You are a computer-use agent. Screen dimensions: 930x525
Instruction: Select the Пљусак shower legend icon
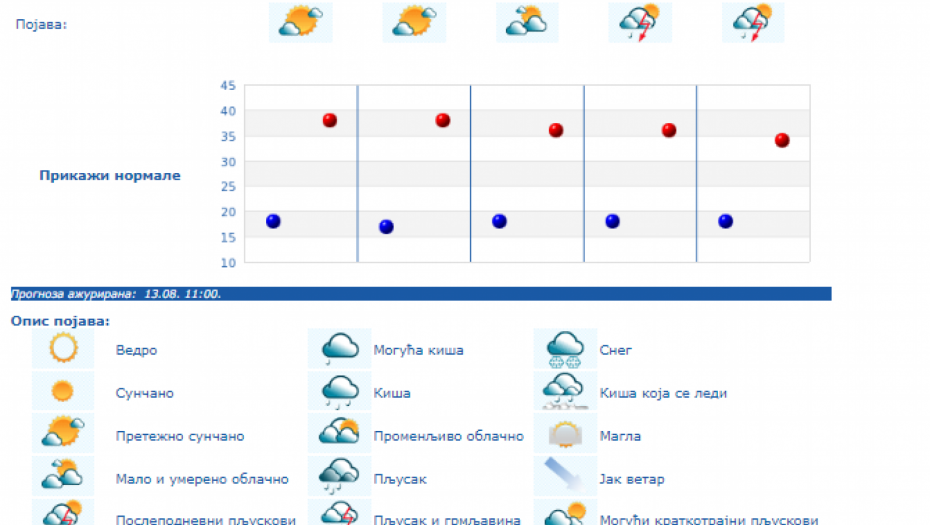click(339, 477)
